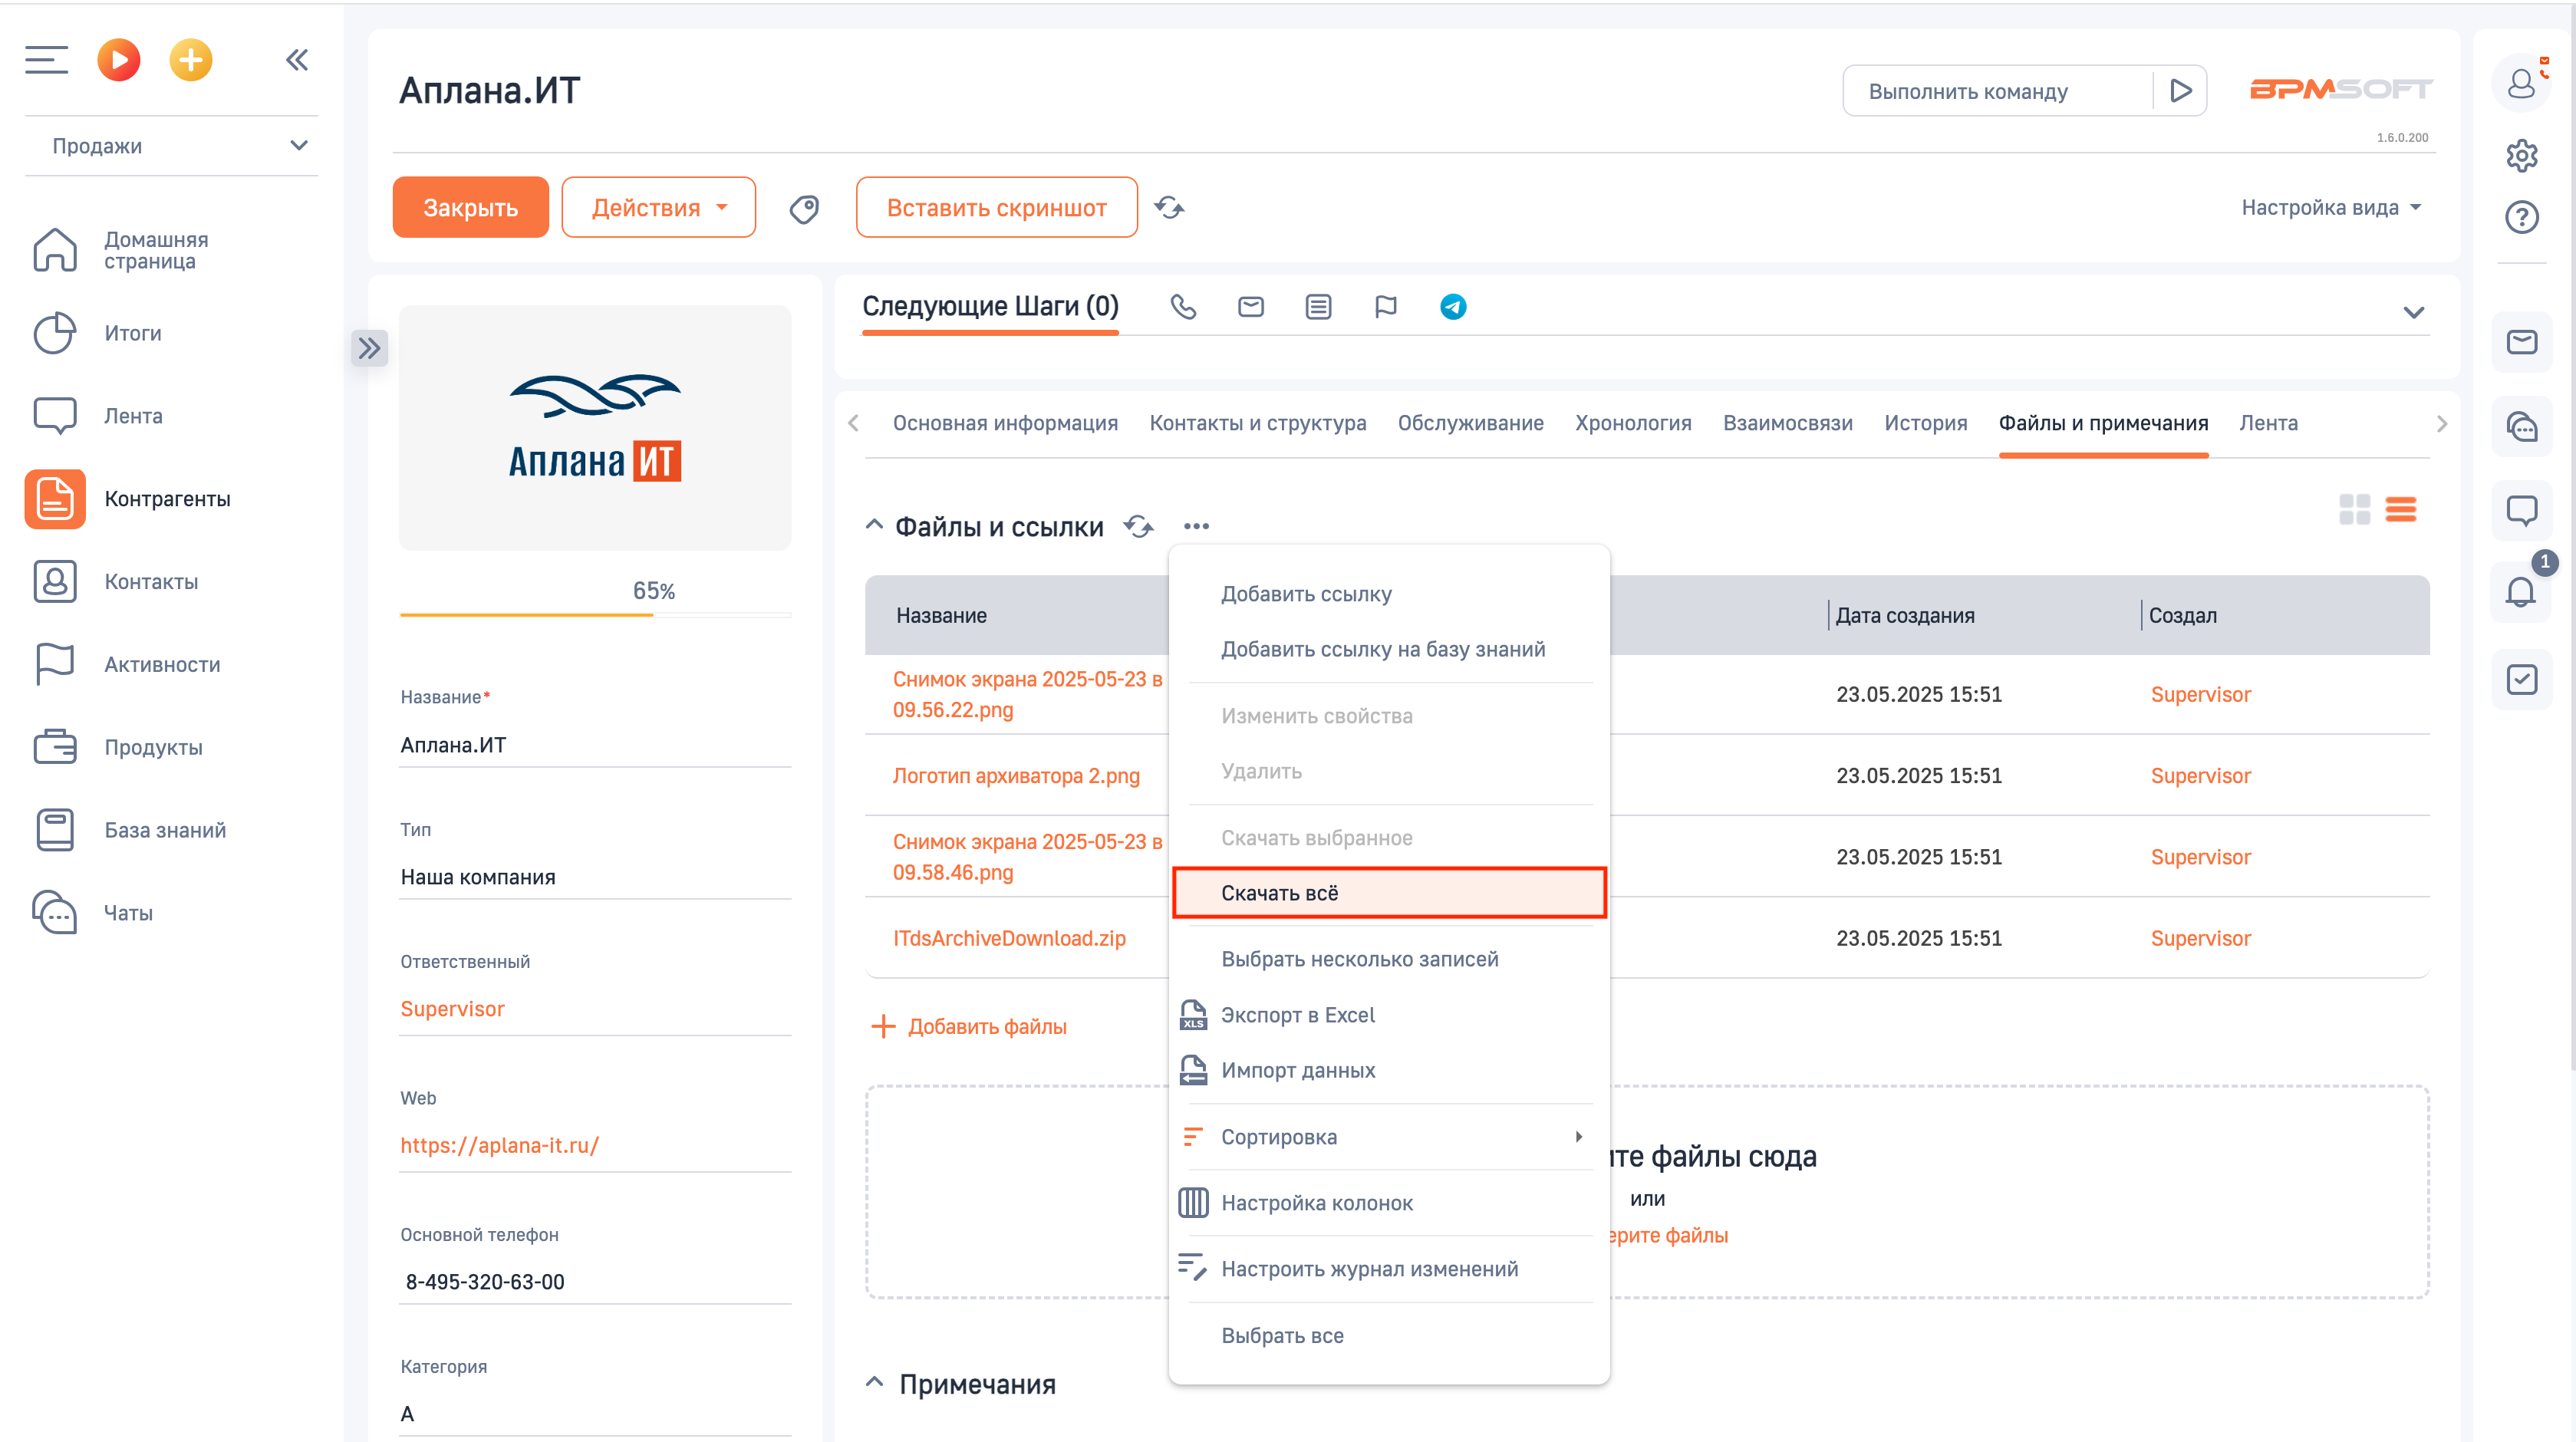This screenshot has width=2576, height=1442.
Task: Open email panel in right sidebar
Action: click(2521, 342)
